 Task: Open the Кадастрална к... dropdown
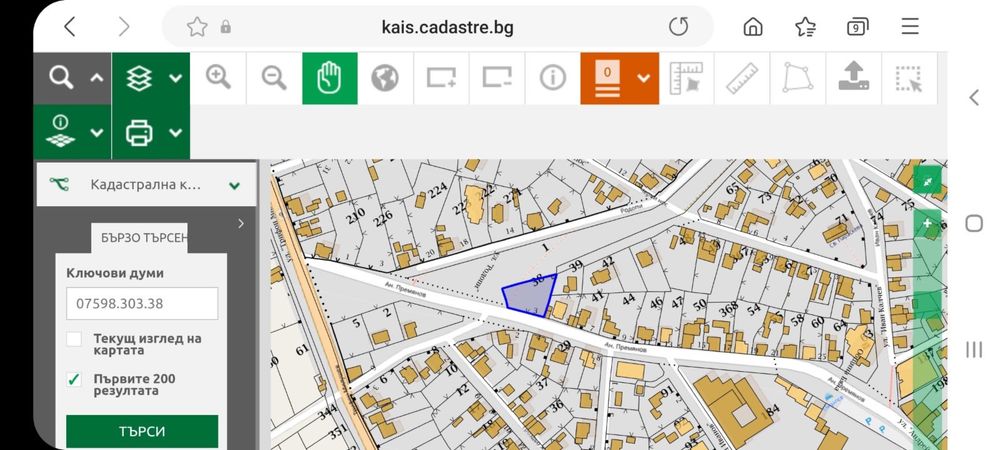coord(146,185)
